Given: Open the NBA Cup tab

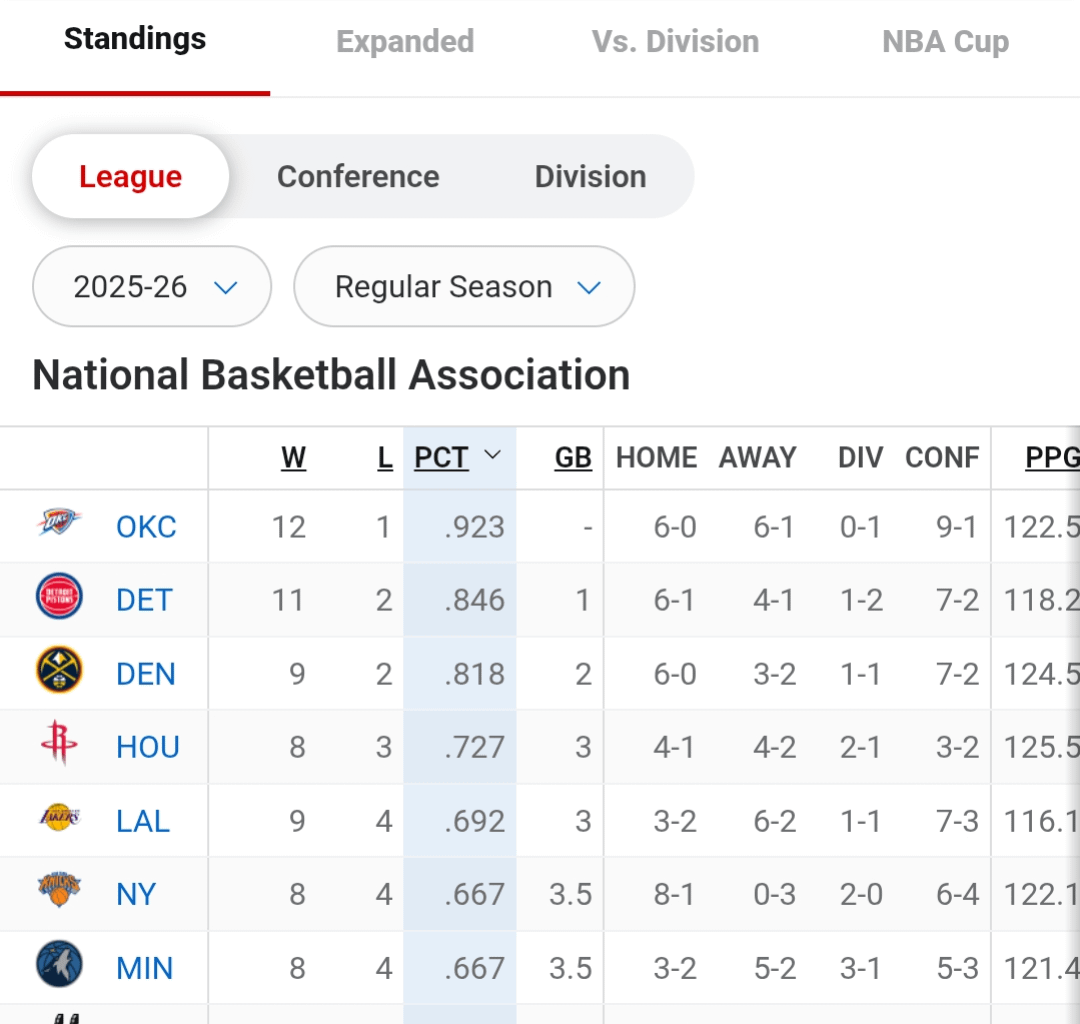Looking at the screenshot, I should 944,42.
